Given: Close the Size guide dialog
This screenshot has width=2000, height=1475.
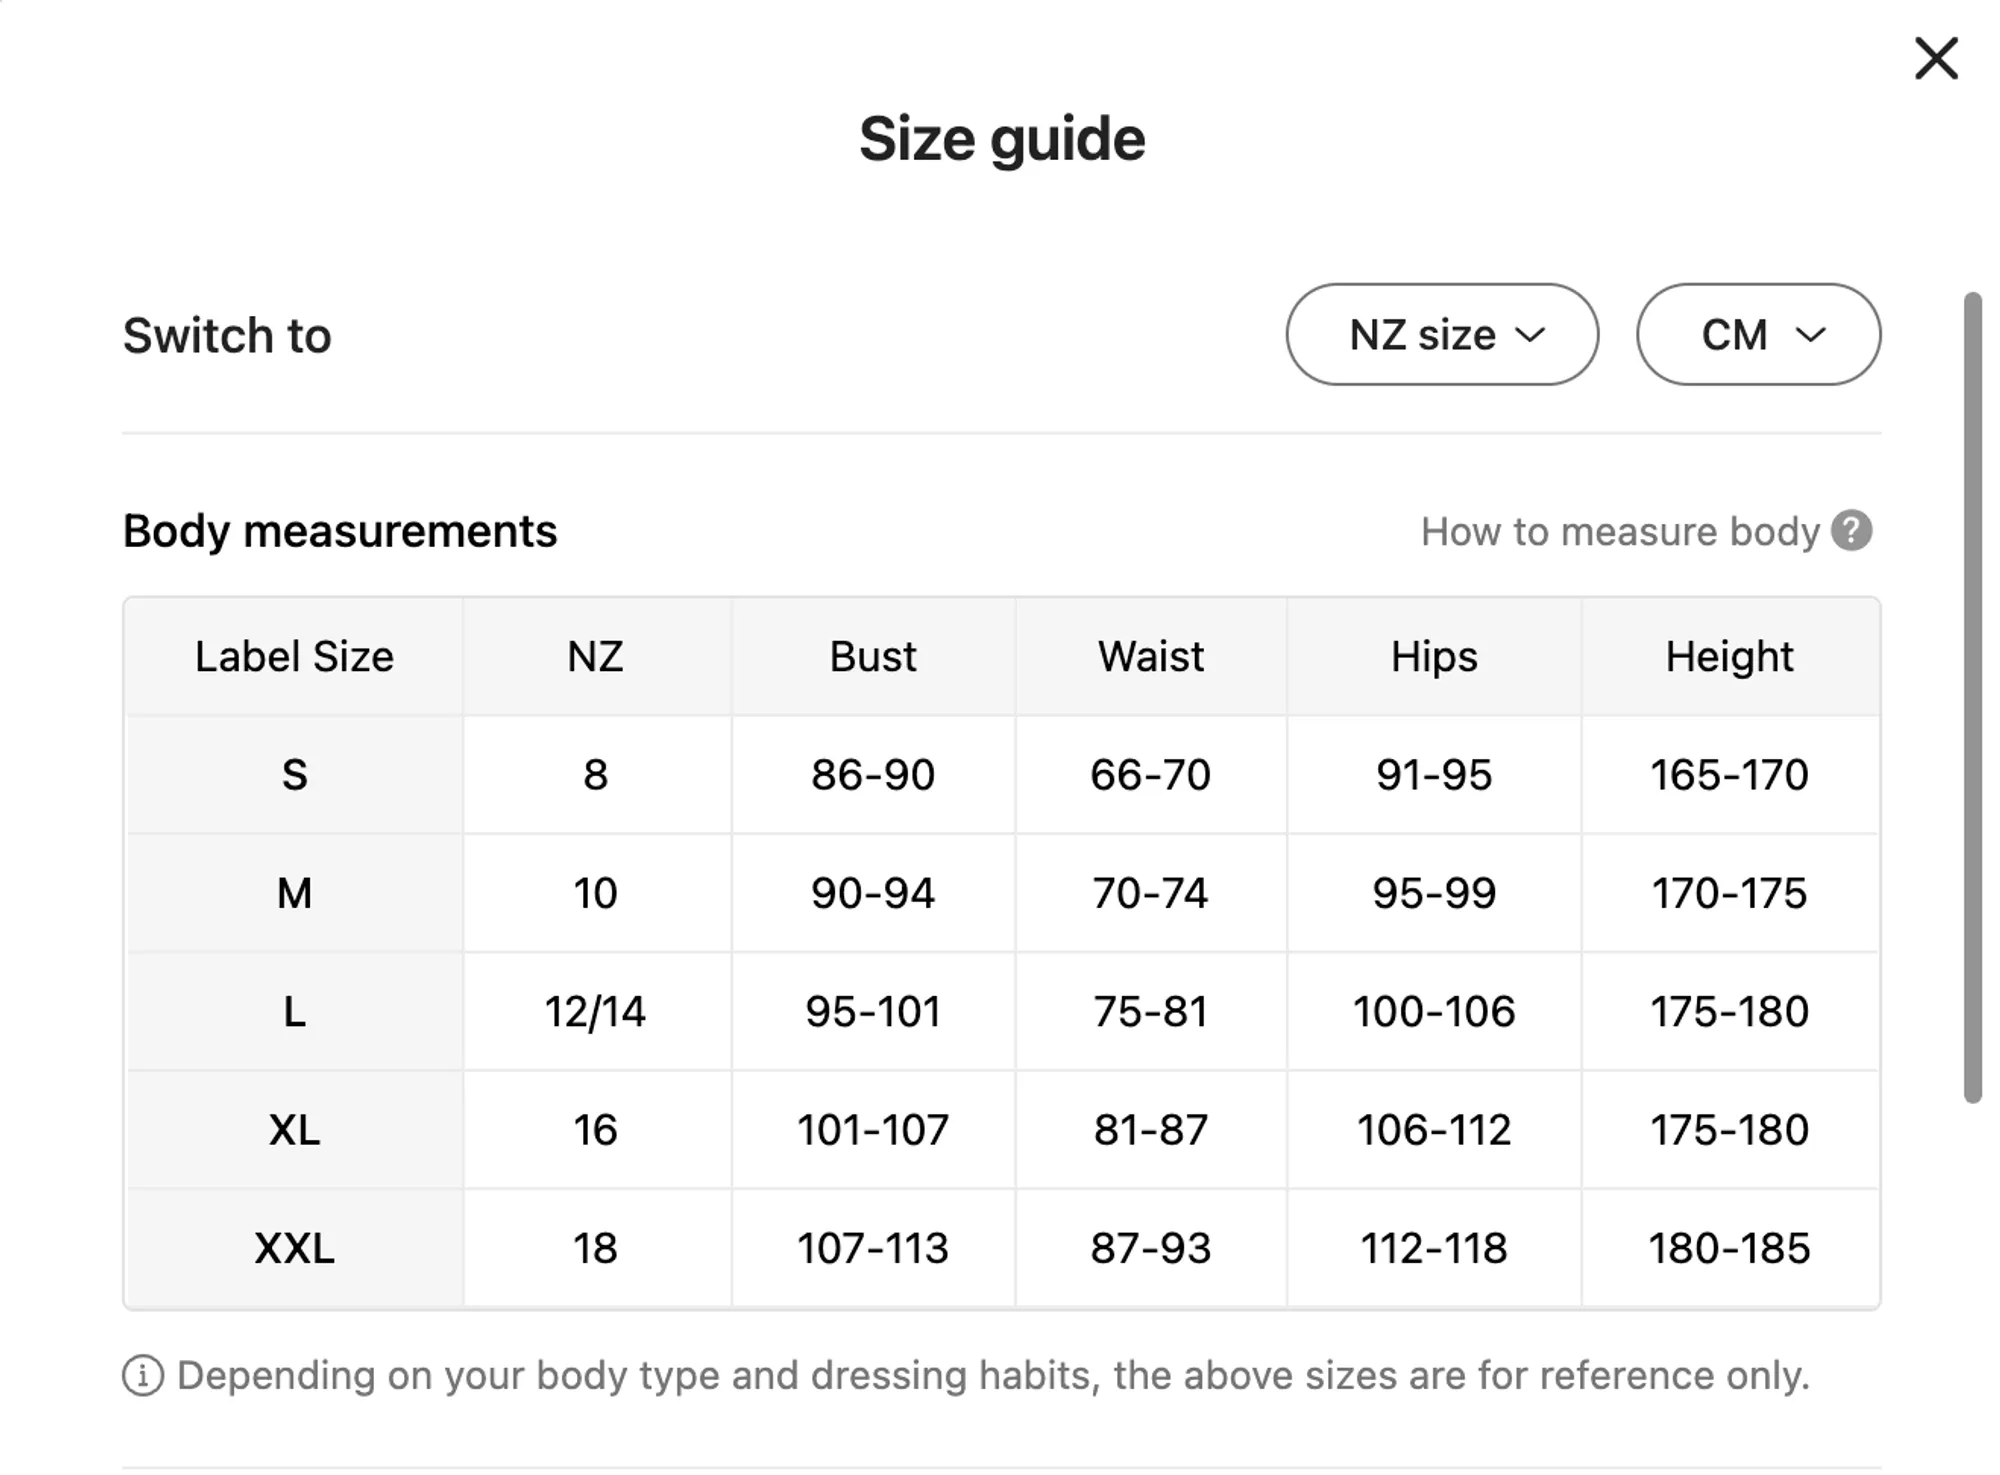Looking at the screenshot, I should [1935, 58].
